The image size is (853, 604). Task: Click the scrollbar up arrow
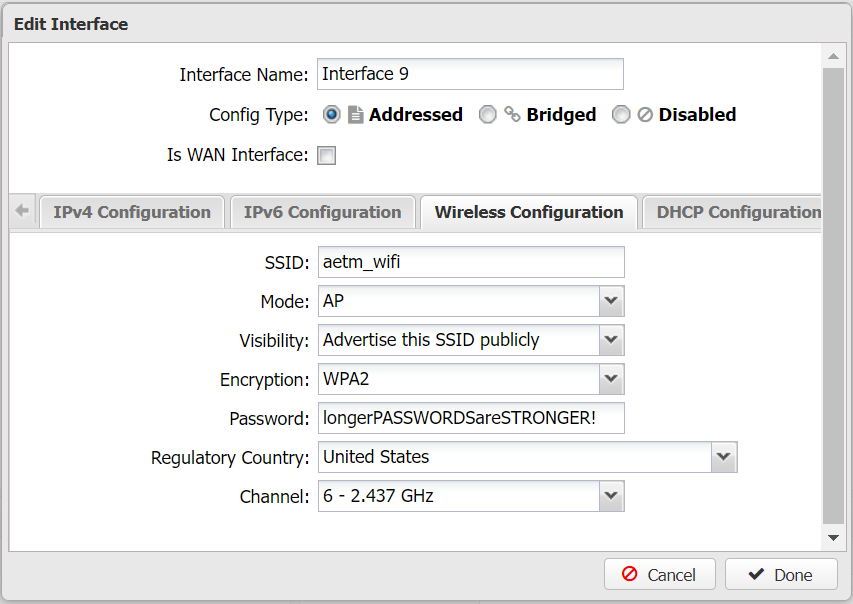coord(833,57)
